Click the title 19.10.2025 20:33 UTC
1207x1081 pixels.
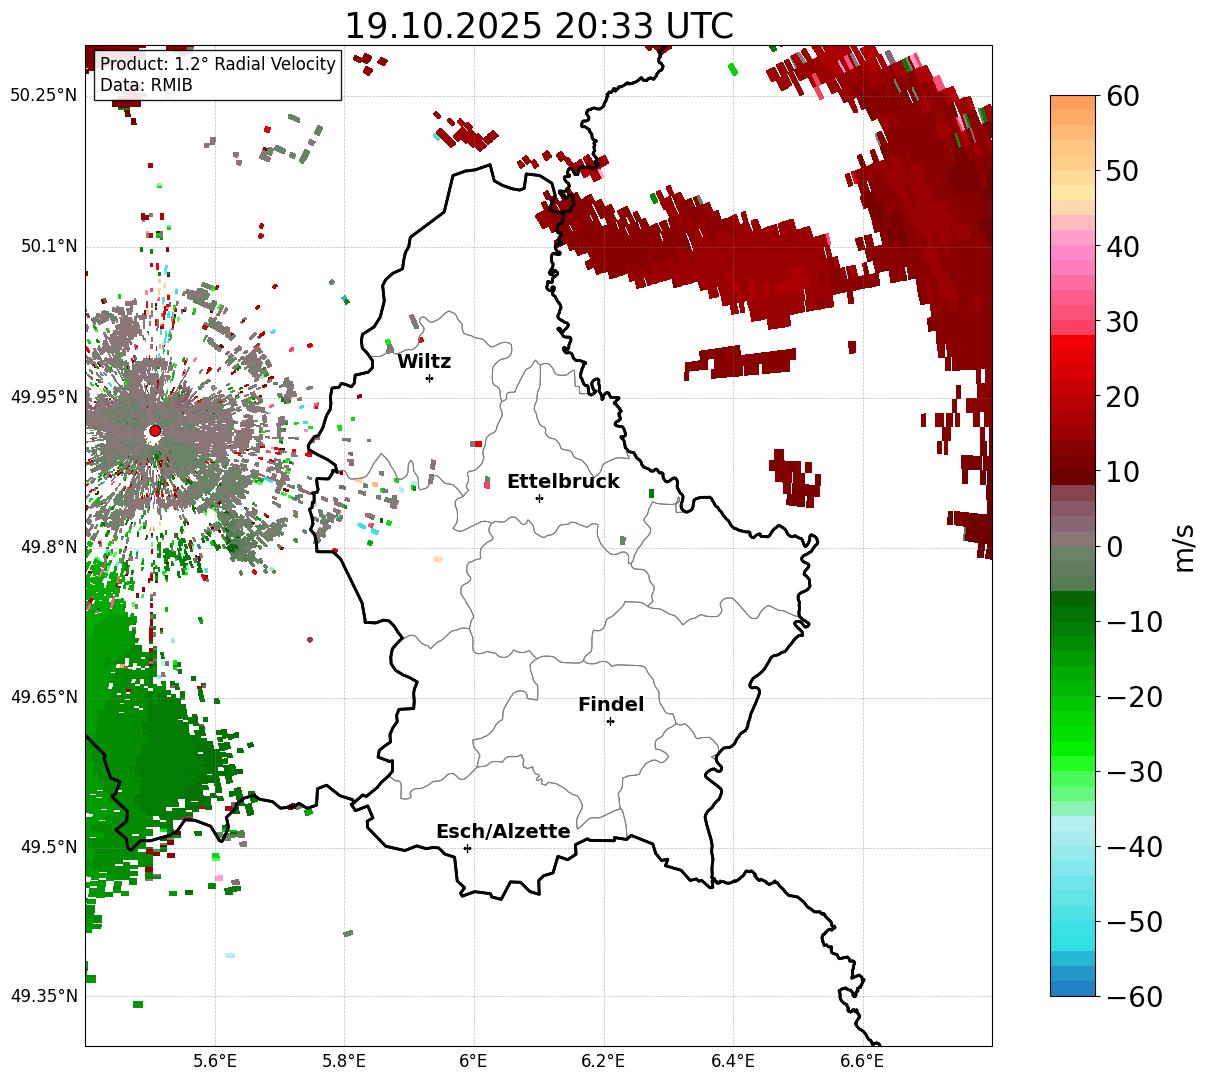539,26
